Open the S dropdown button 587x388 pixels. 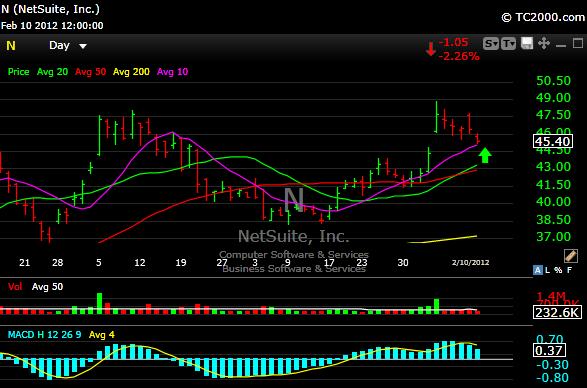tap(491, 44)
